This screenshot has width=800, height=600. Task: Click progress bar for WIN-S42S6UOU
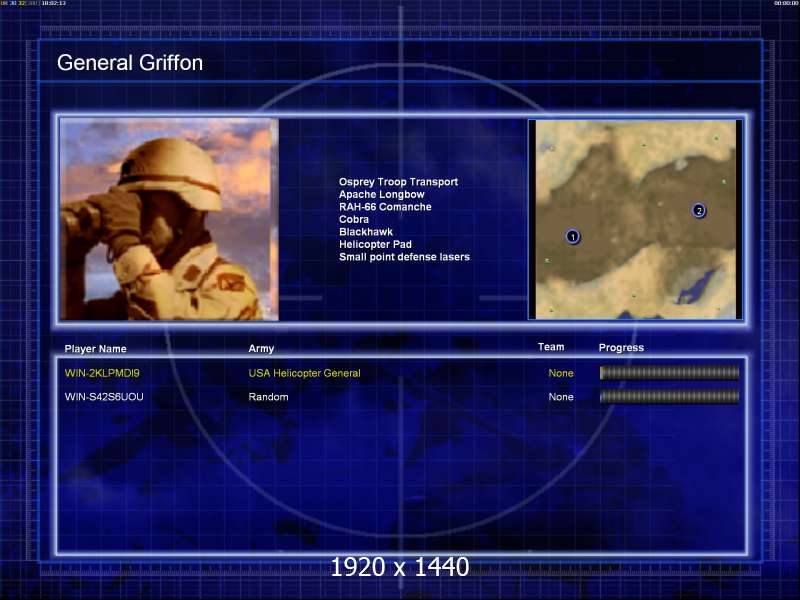pos(669,396)
